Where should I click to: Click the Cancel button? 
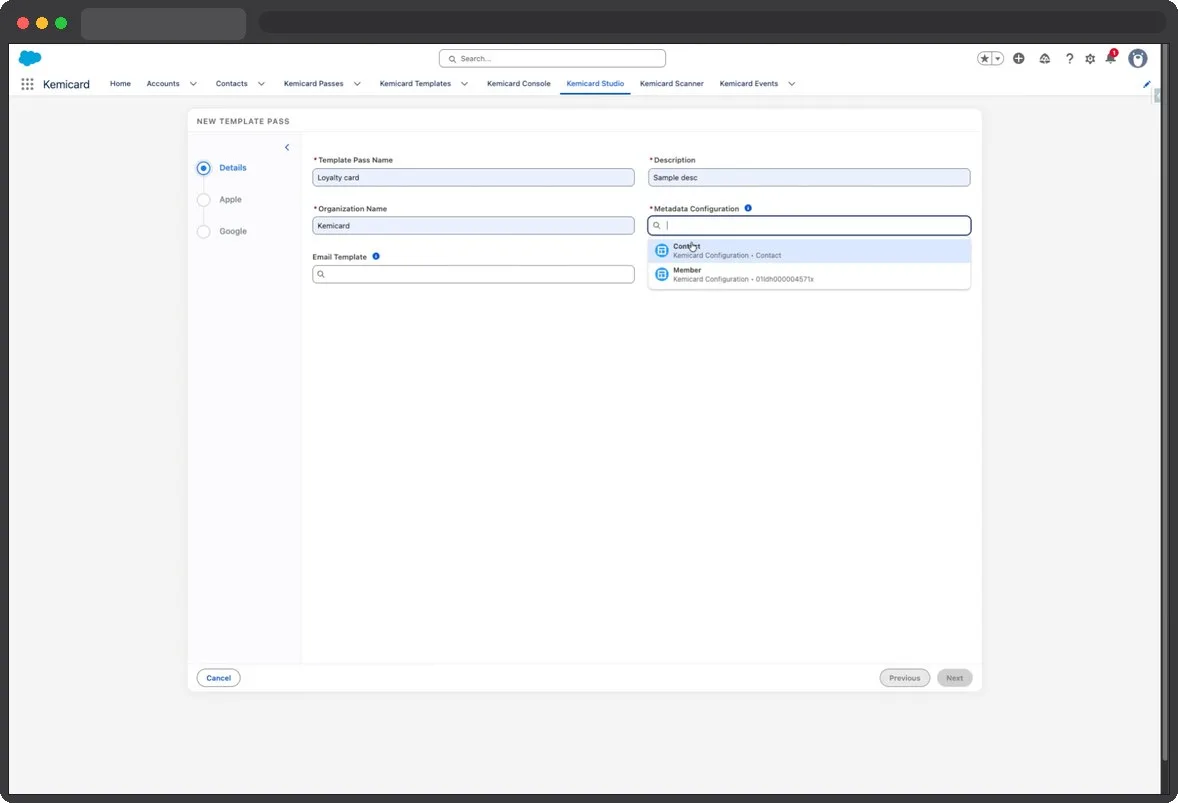219,678
